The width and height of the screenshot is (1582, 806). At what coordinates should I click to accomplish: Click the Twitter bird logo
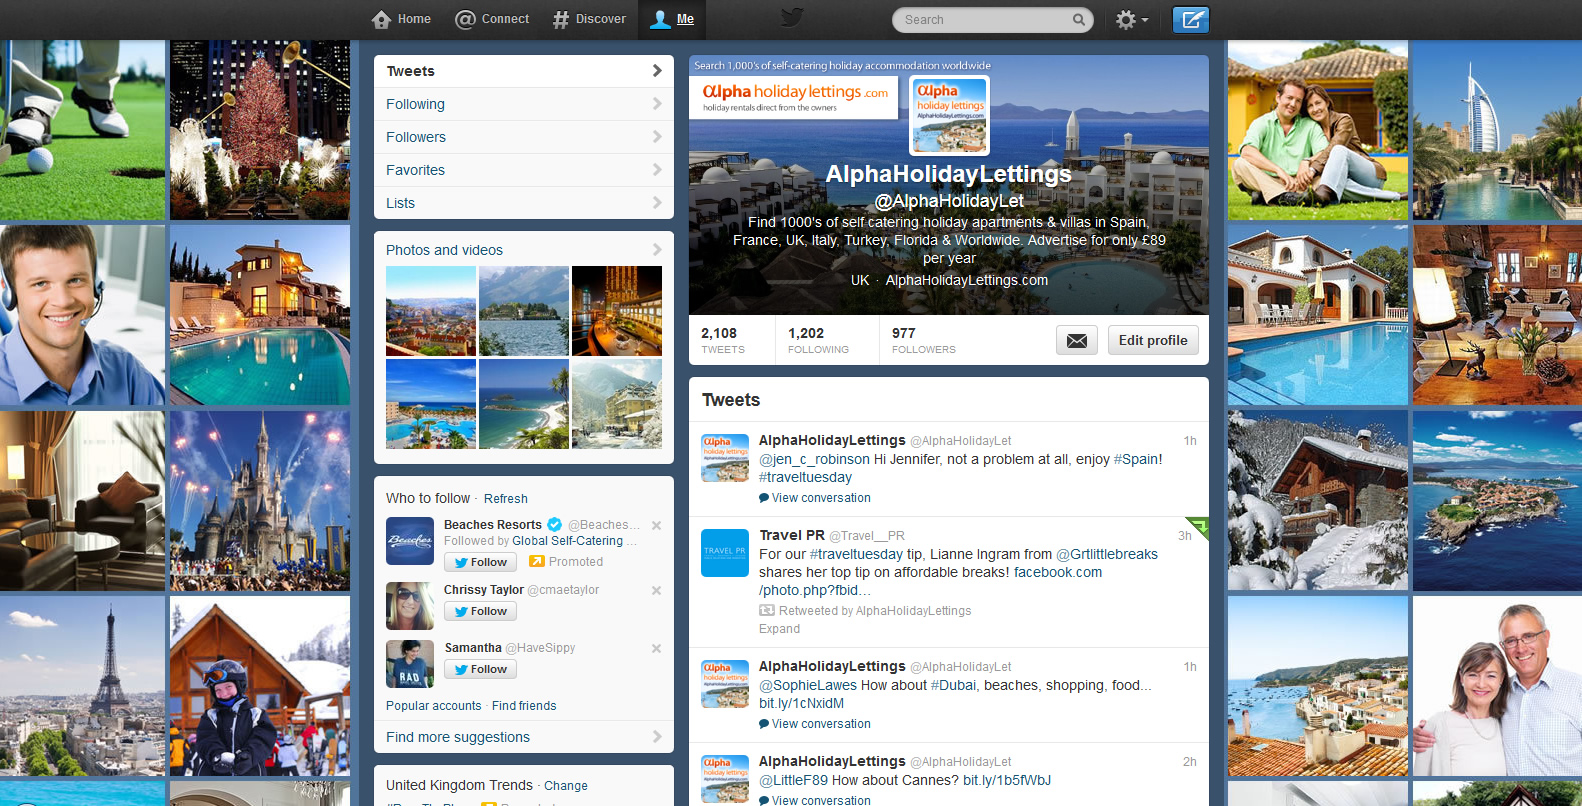pyautogui.click(x=792, y=18)
